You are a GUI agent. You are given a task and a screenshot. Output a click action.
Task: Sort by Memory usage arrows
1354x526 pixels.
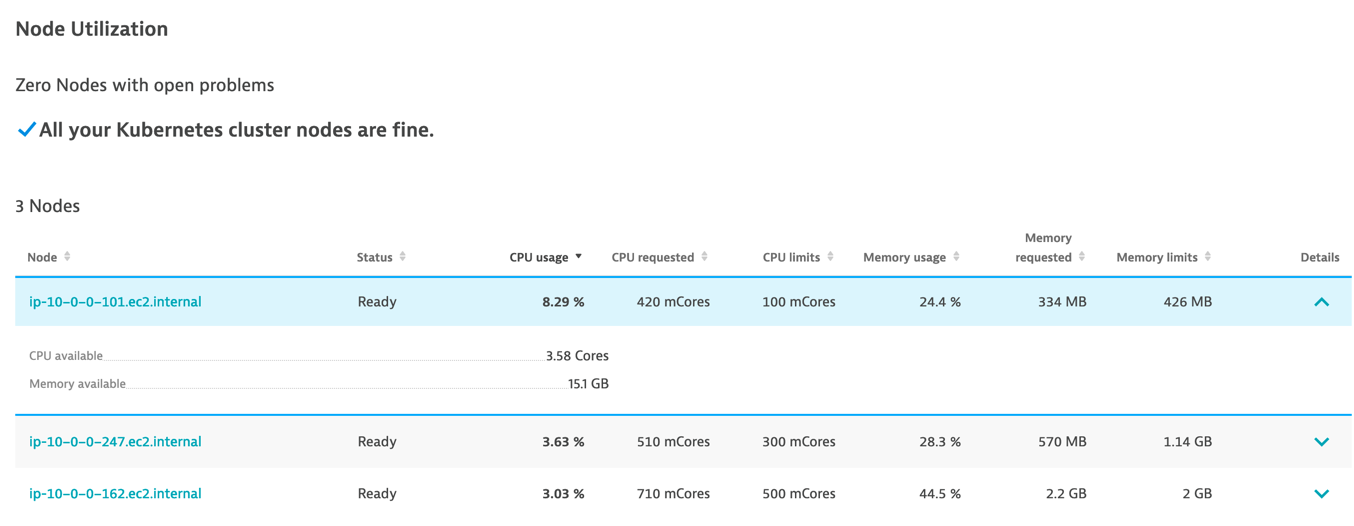[956, 257]
